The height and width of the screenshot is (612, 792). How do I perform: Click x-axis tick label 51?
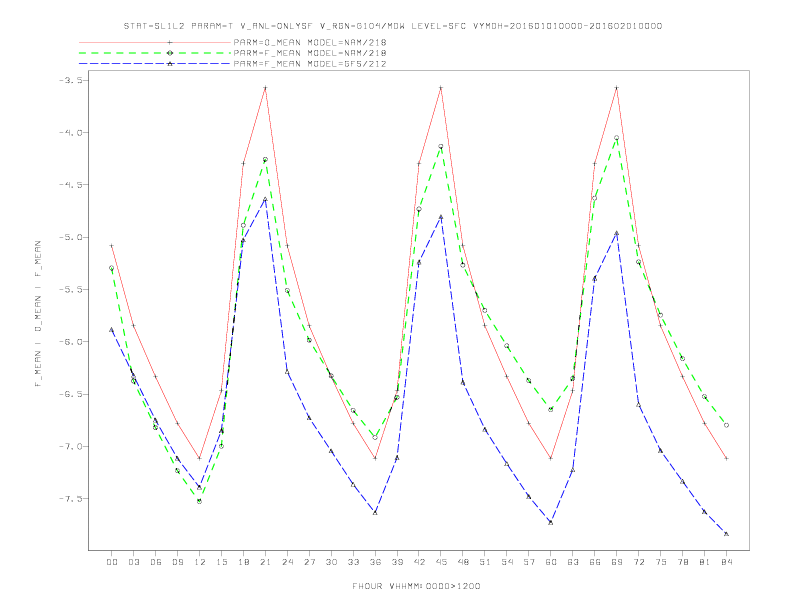click(485, 562)
